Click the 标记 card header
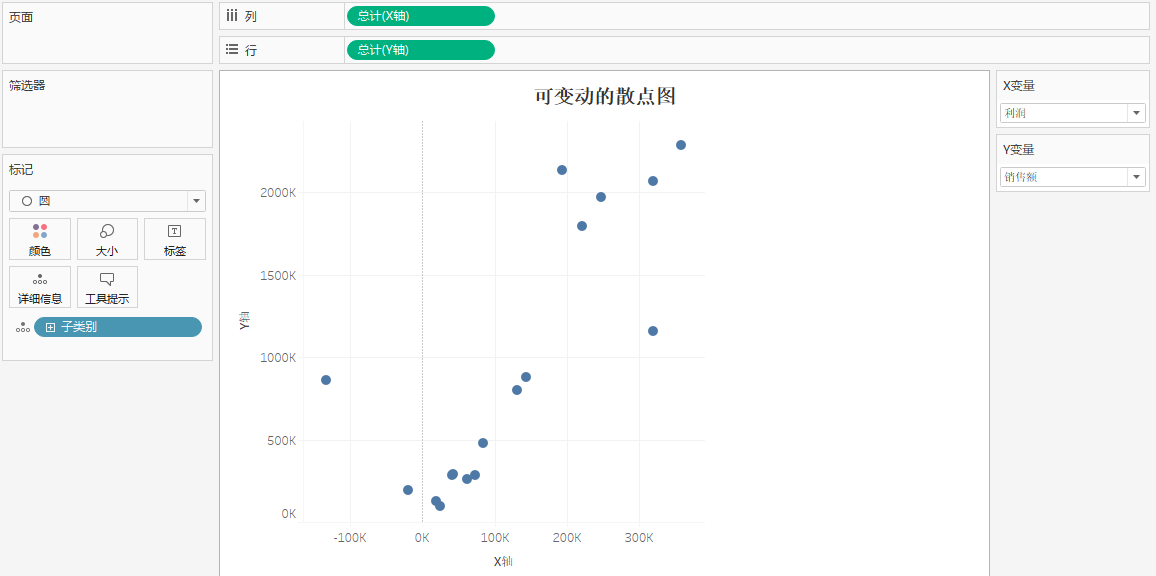Screen dimensions: 1156x576 coord(21,170)
